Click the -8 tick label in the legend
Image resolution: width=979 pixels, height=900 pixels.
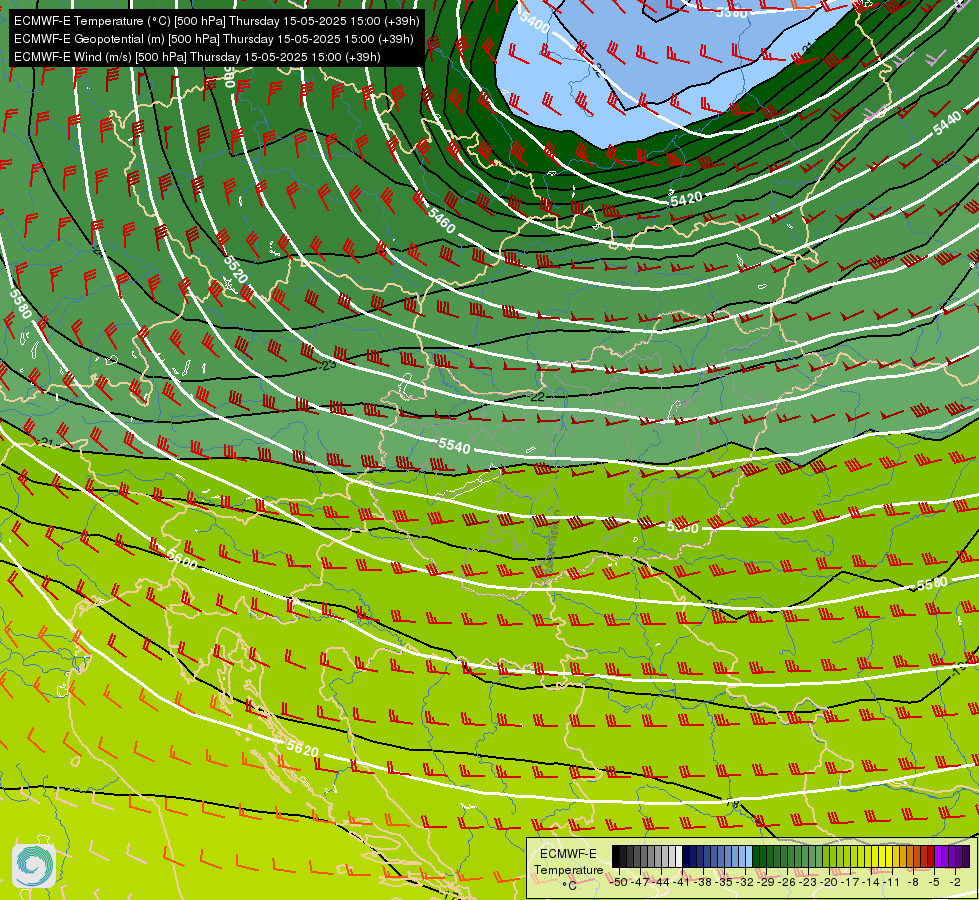pos(913,882)
